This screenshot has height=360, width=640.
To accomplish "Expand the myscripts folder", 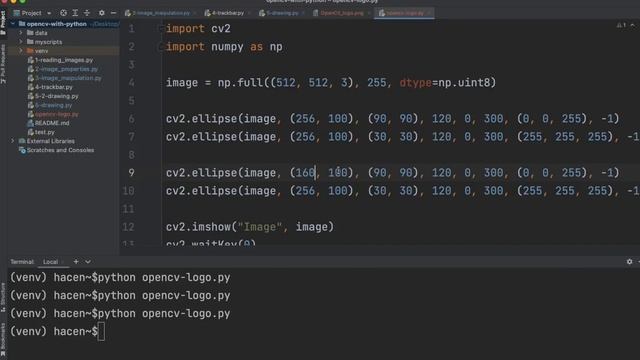I will [x=21, y=42].
